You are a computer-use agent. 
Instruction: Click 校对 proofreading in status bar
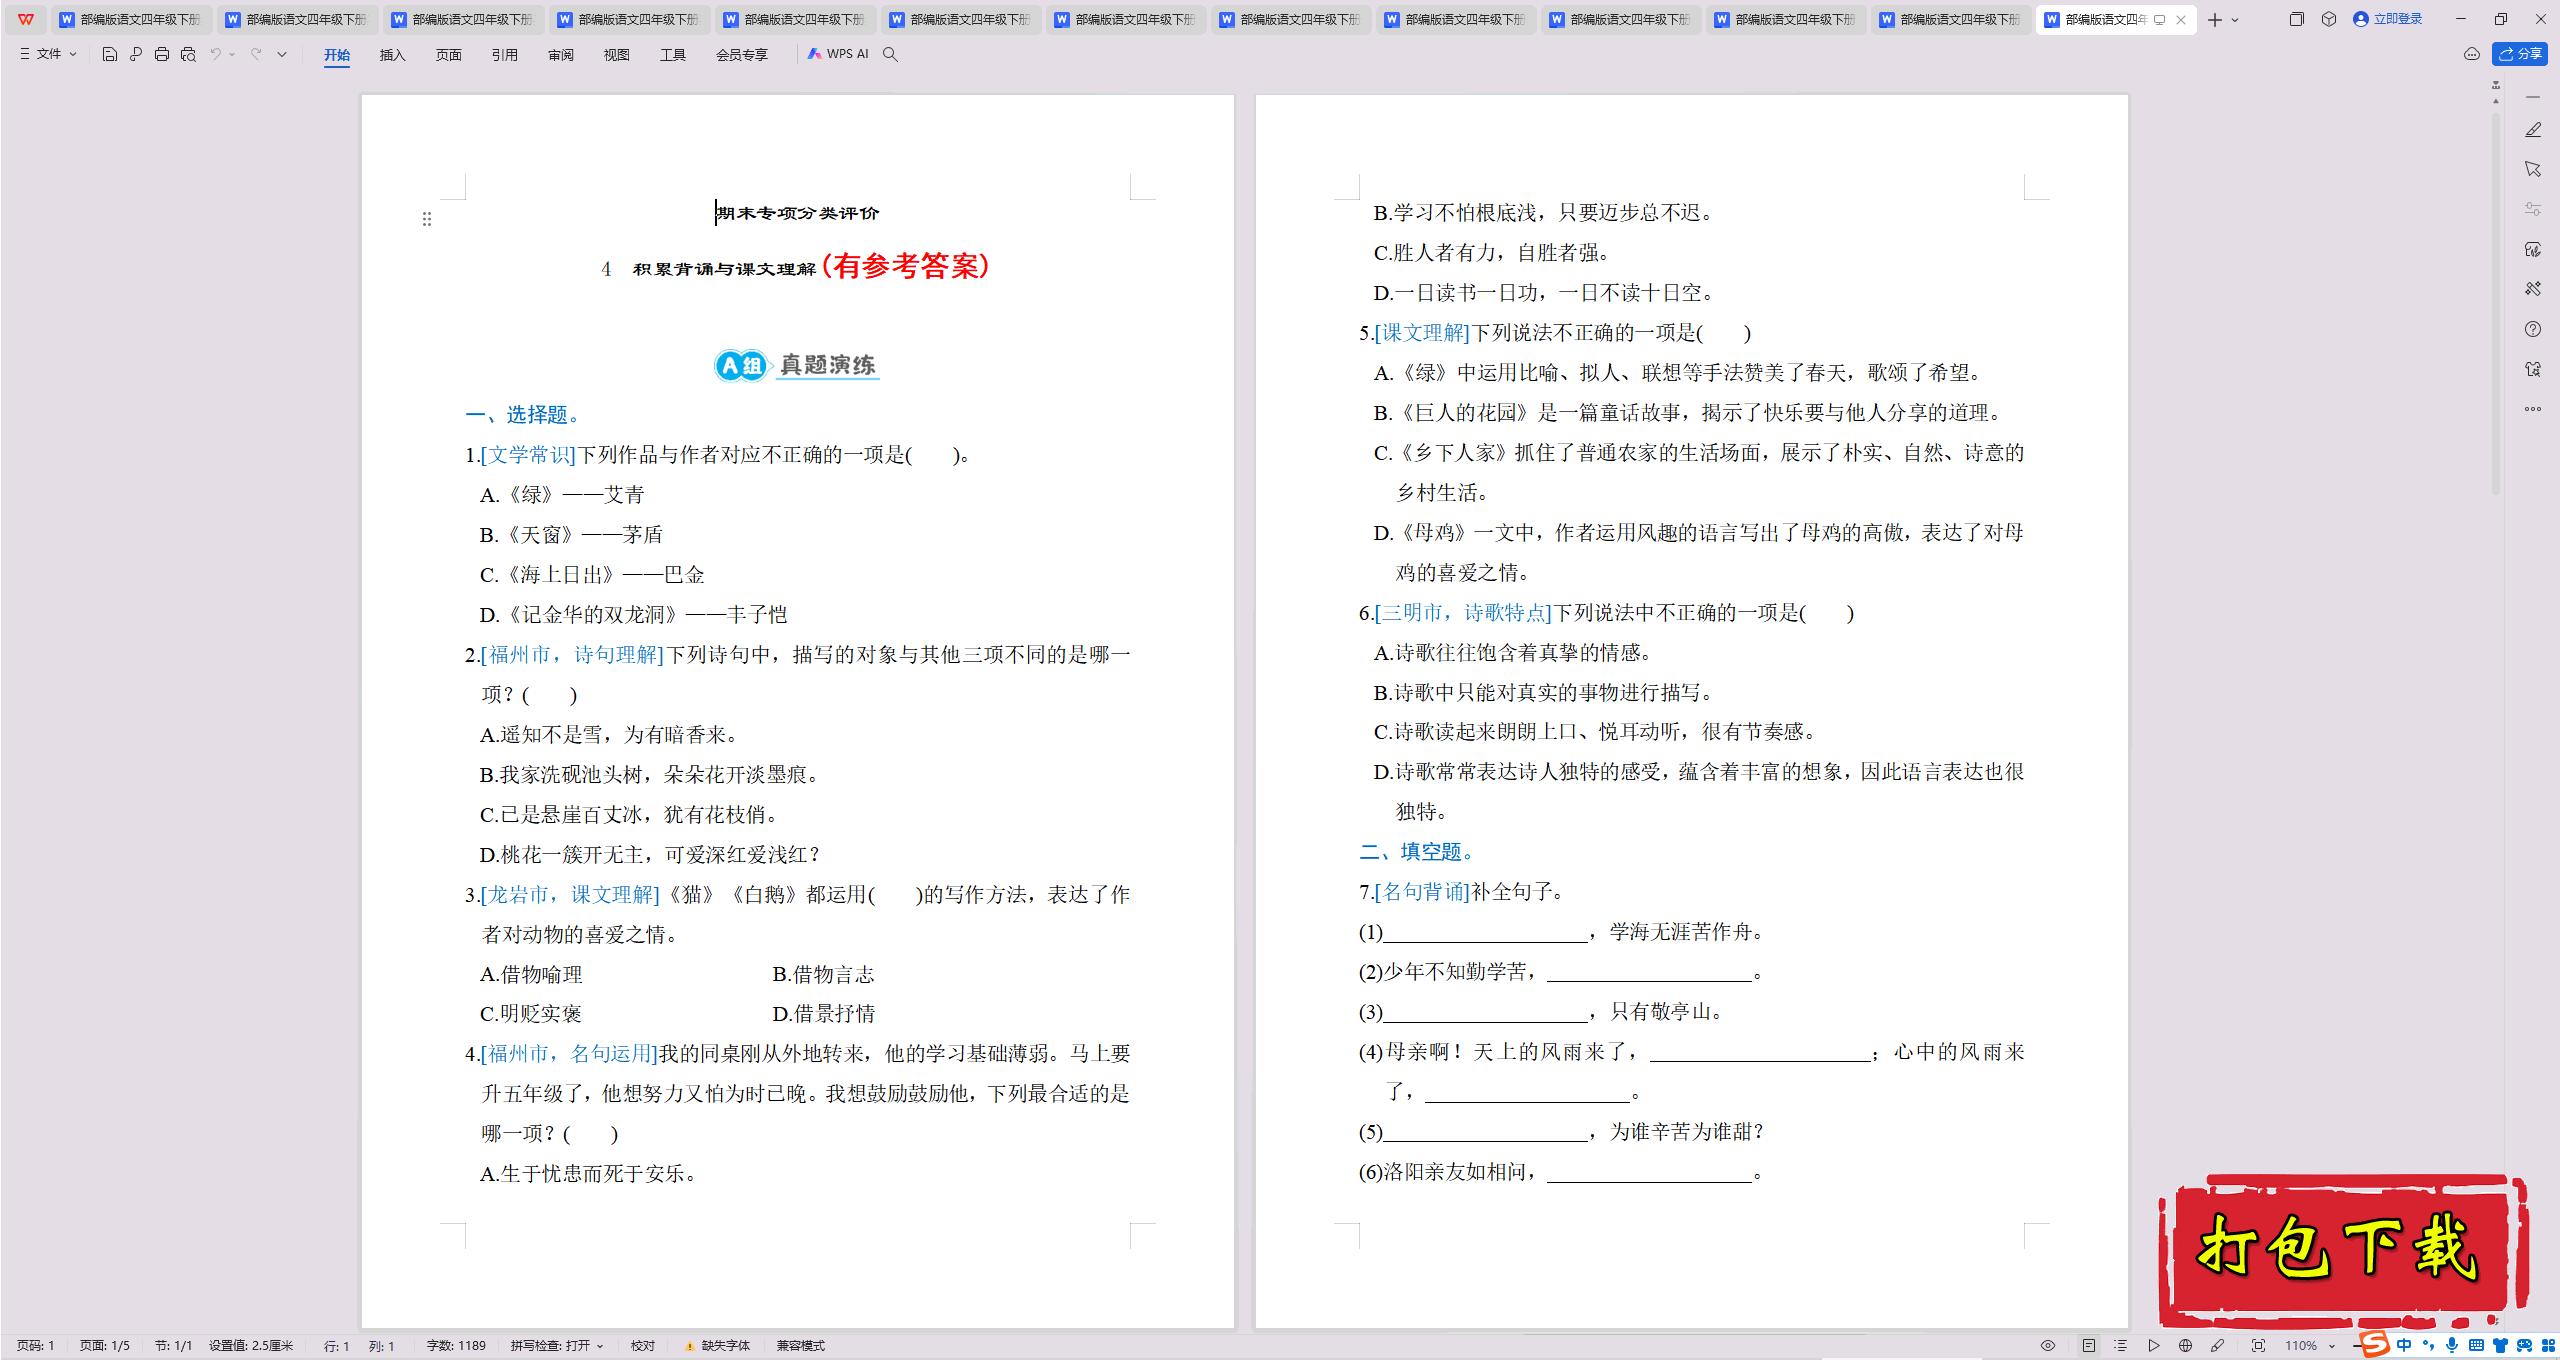pos(643,1346)
